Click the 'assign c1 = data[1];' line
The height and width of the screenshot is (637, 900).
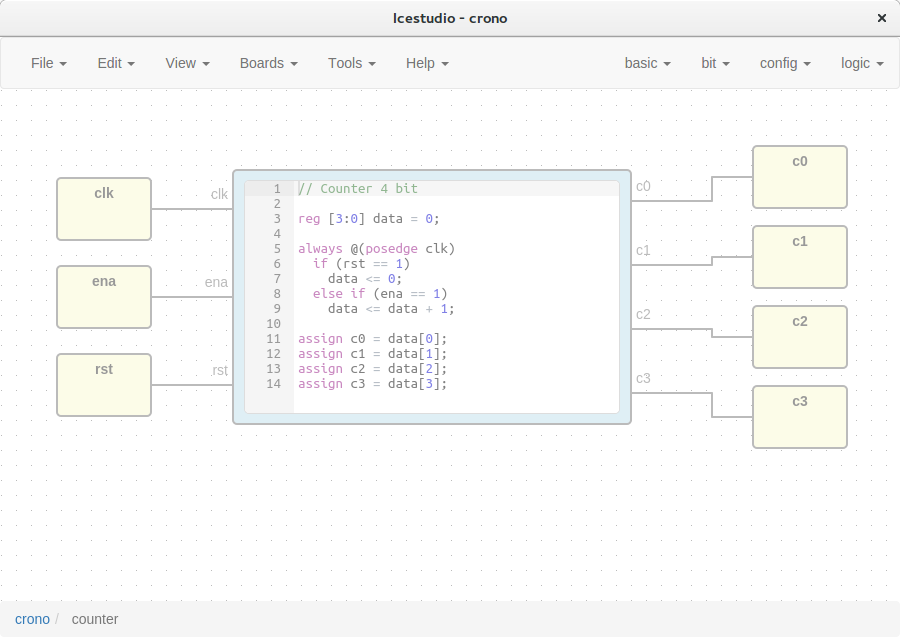point(373,354)
